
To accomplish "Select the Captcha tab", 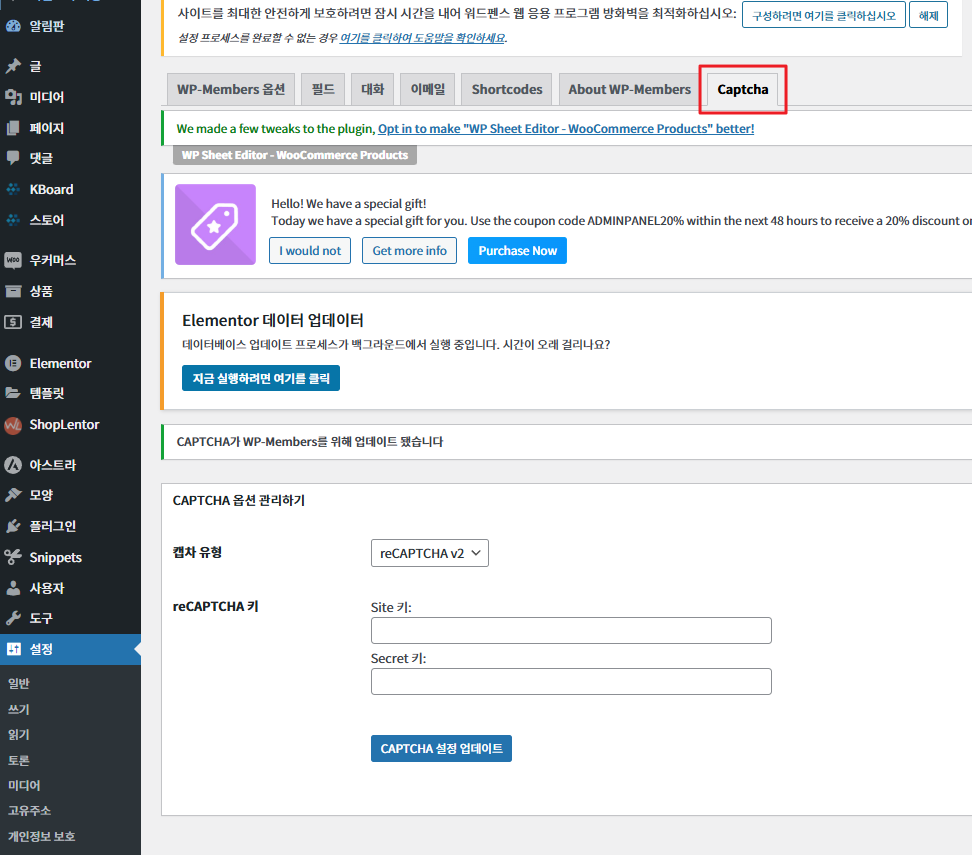I will tap(743, 89).
